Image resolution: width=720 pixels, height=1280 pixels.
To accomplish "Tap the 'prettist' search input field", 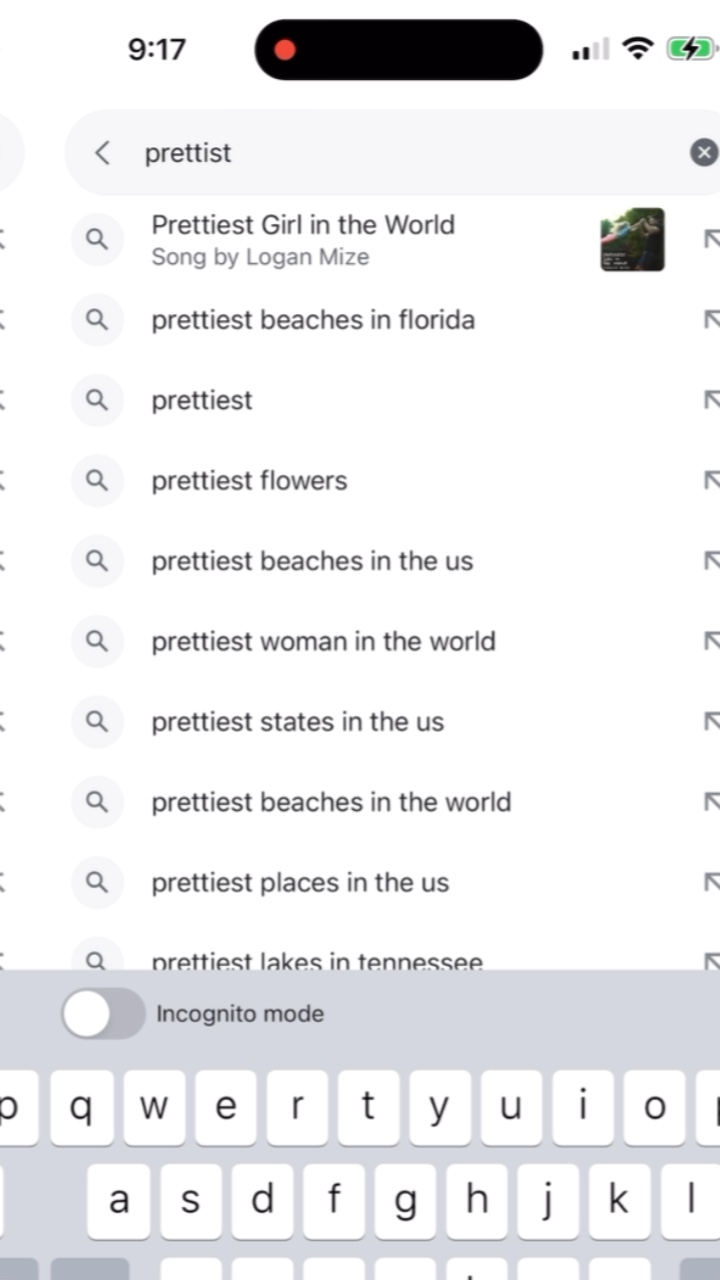I will [400, 153].
